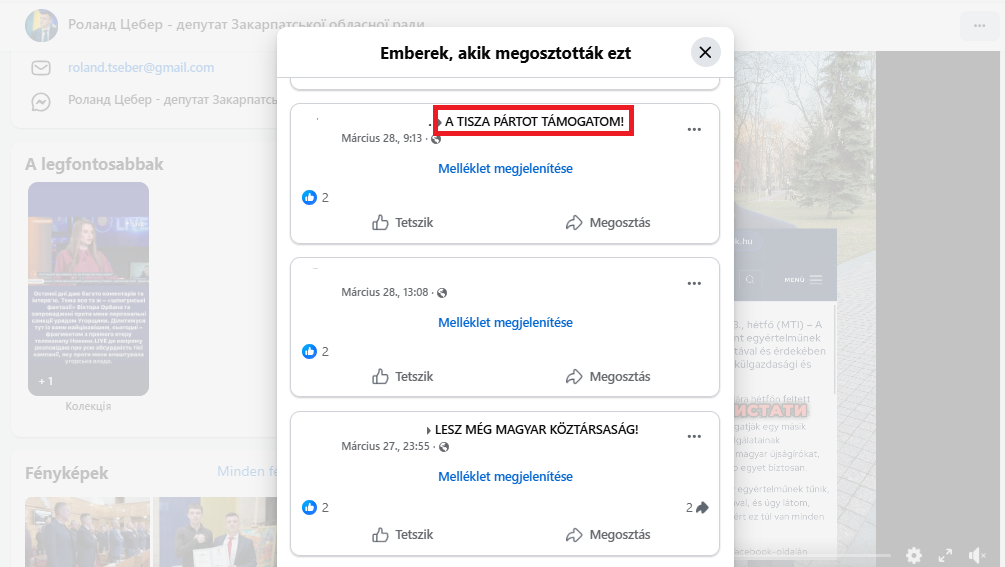1005x567 pixels.
Task: Enter fullscreen with the video expand icon
Action: pos(945,555)
